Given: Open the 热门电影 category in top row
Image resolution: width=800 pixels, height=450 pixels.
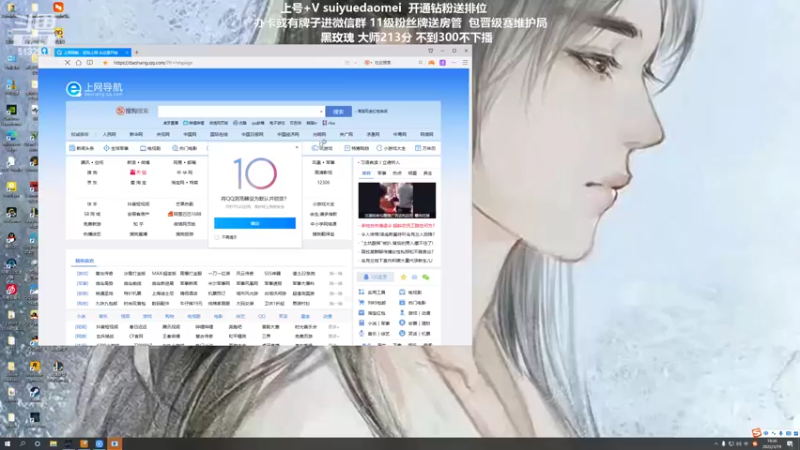Looking at the screenshot, I should 185,148.
